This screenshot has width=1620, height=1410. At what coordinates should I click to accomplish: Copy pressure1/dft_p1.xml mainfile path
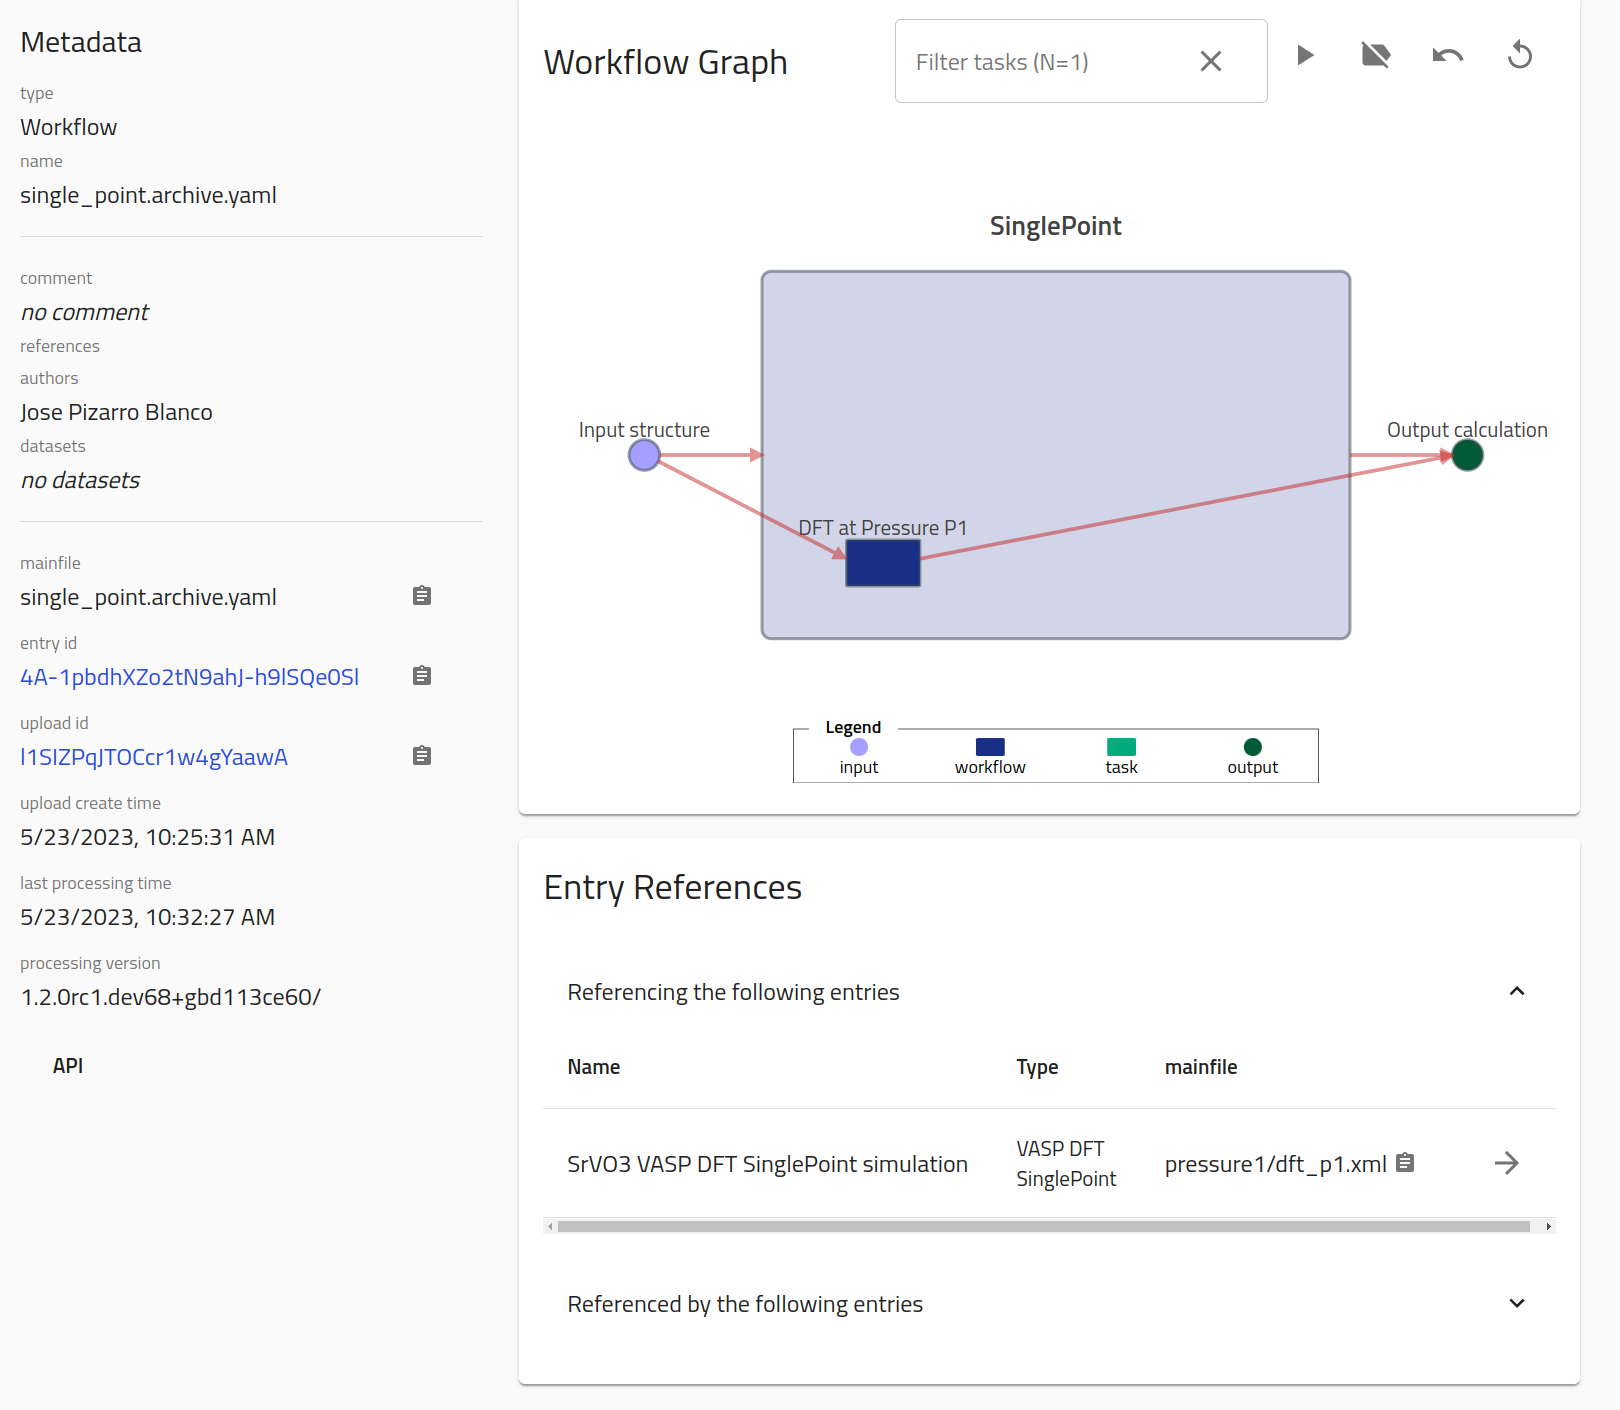[1405, 1162]
